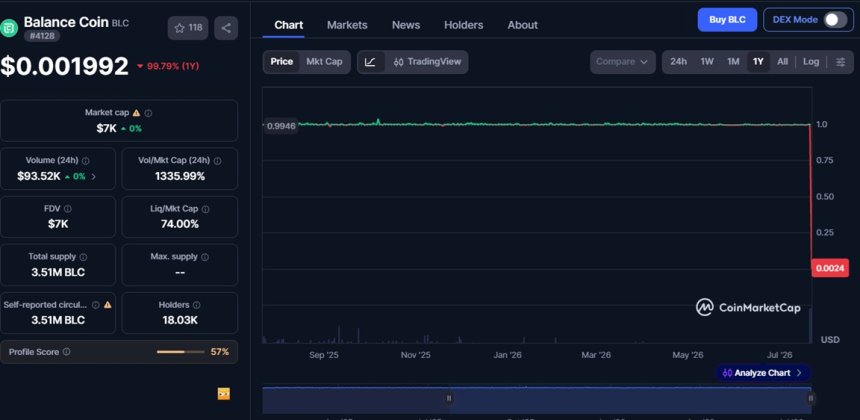The height and width of the screenshot is (420, 860).
Task: Open the Holders tab
Action: pyautogui.click(x=463, y=25)
